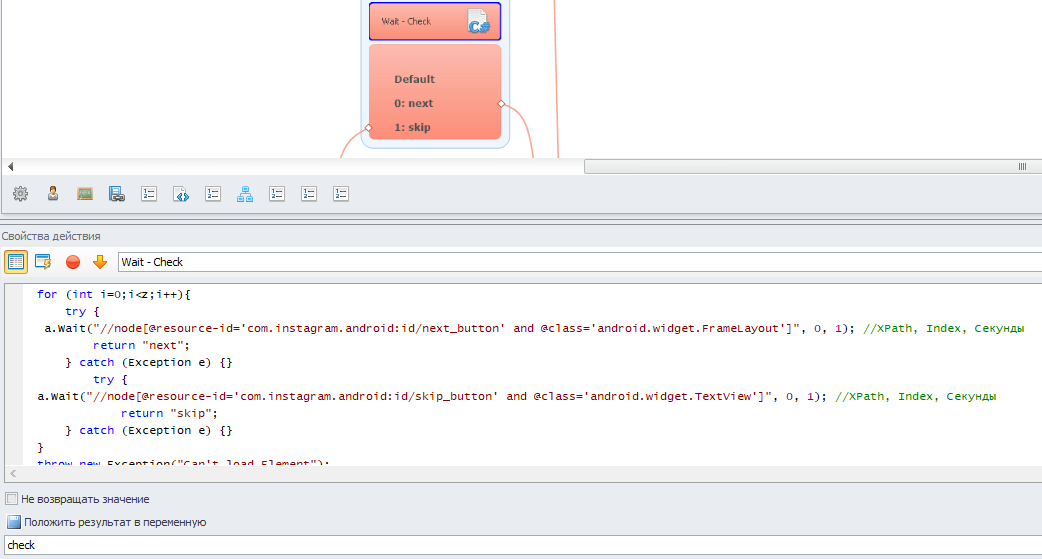
Task: Click the blue save-to-variable icon
Action: [x=13, y=522]
